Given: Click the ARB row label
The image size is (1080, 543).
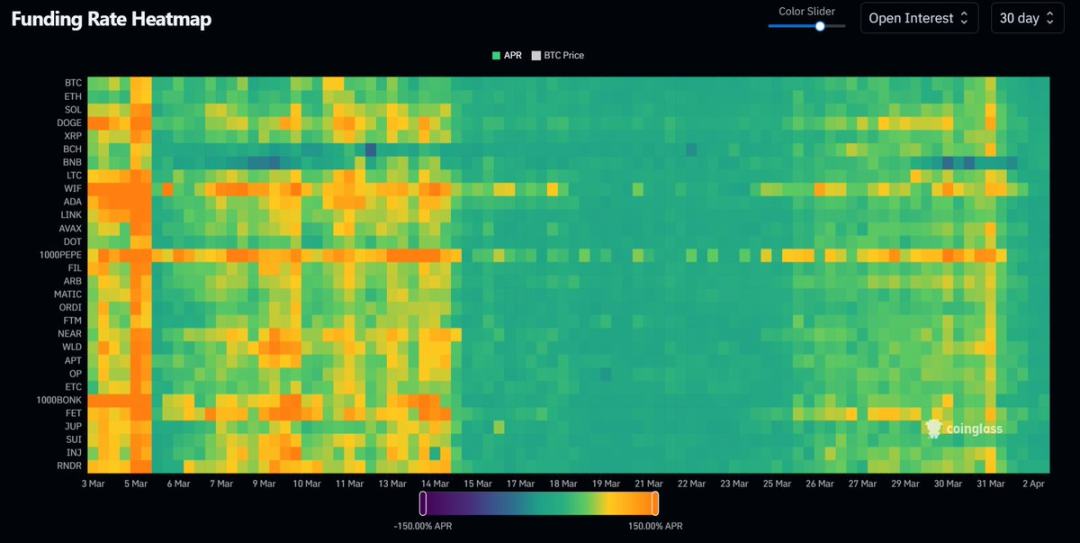Looking at the screenshot, I should pyautogui.click(x=73, y=281).
